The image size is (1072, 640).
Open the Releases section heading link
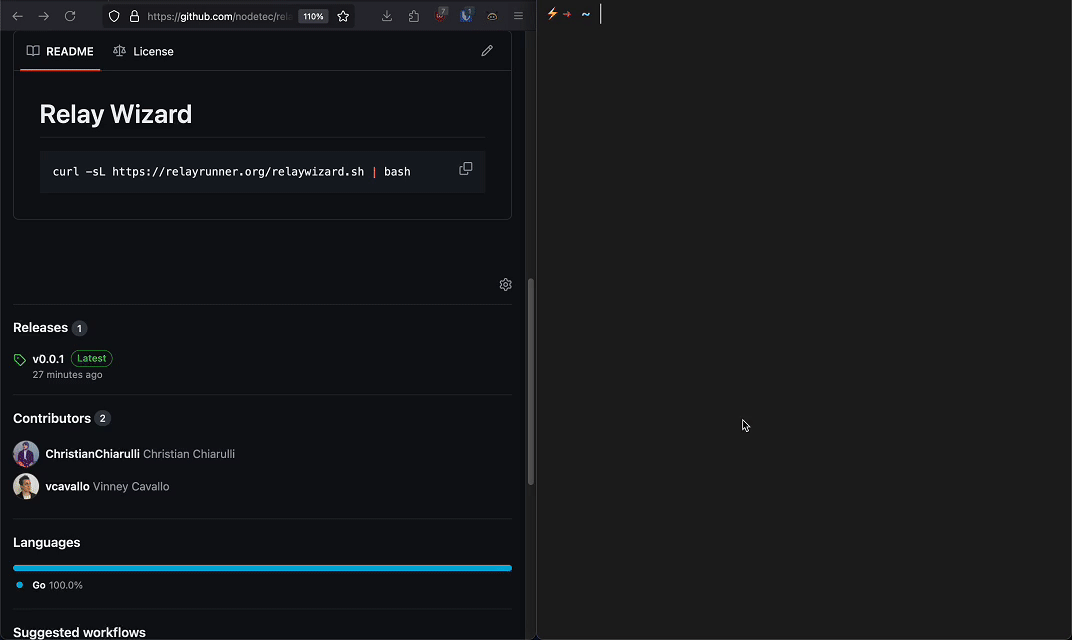(40, 328)
